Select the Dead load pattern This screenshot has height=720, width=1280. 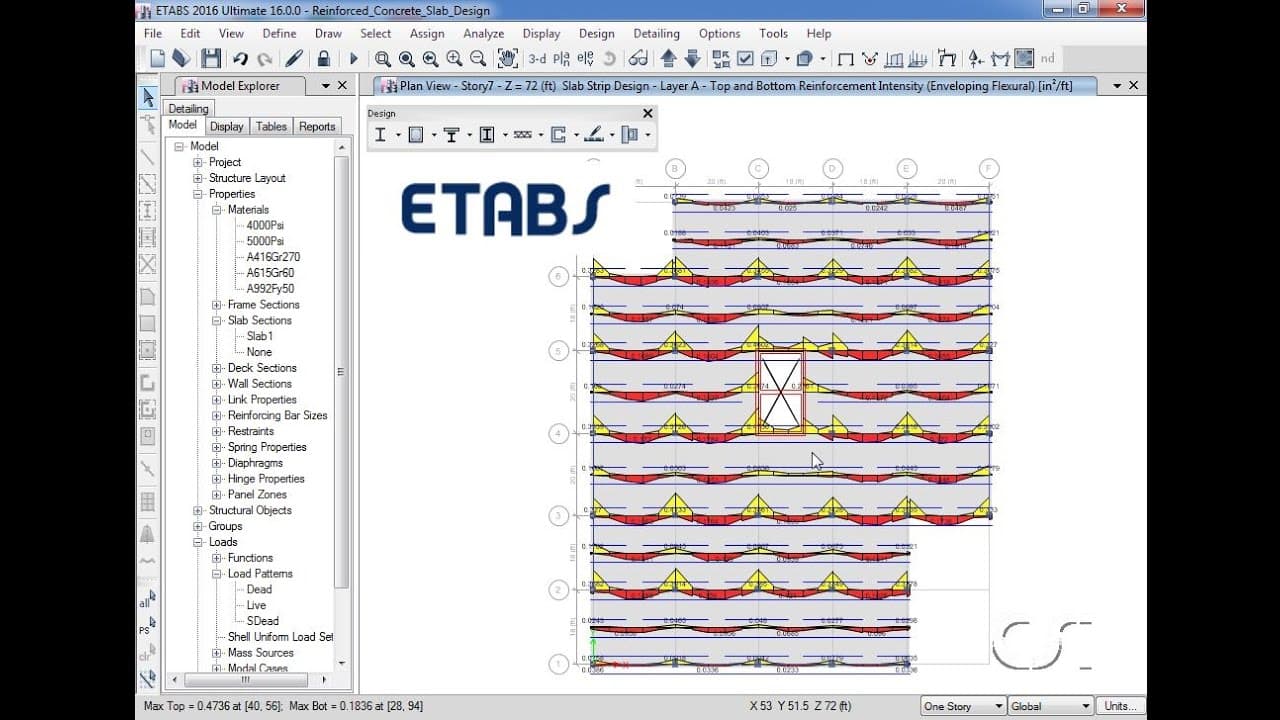click(x=259, y=589)
